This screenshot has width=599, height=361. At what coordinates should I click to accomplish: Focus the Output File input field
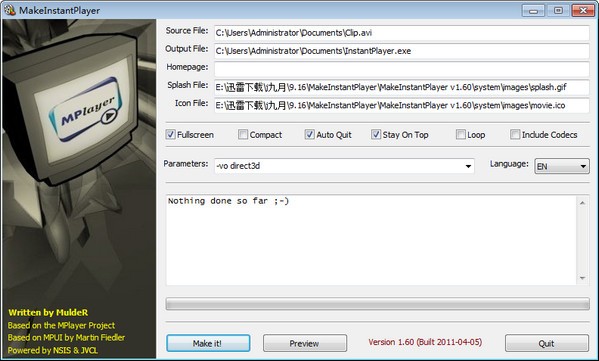tap(401, 51)
